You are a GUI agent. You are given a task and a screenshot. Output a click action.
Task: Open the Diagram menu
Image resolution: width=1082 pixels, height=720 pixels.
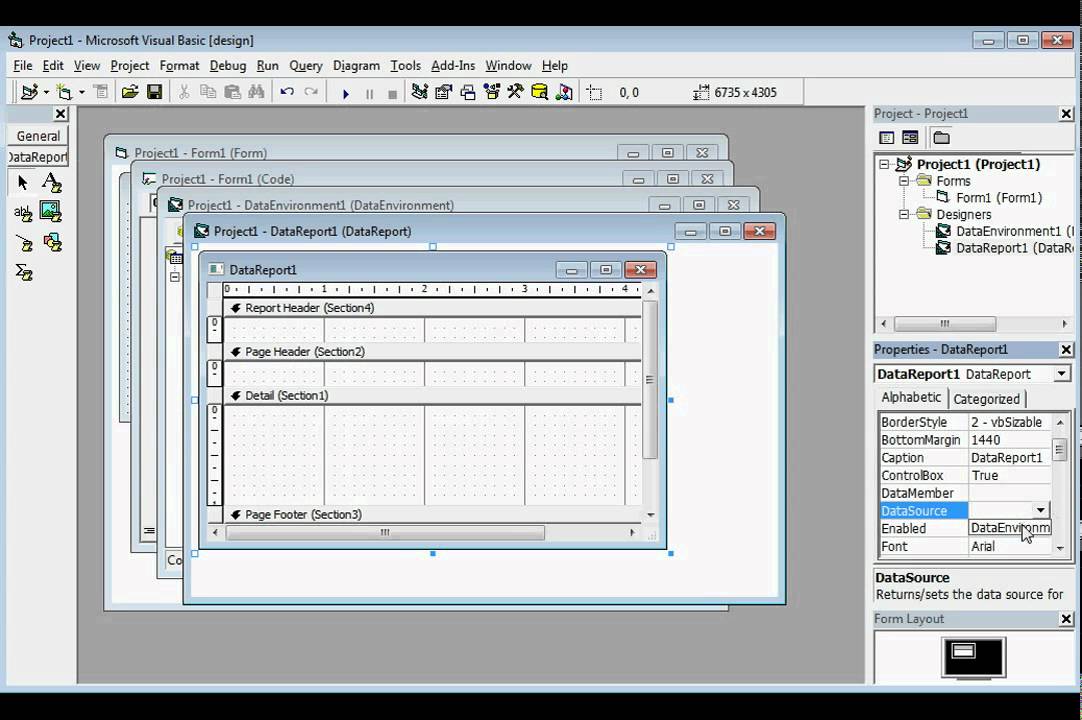coord(356,66)
